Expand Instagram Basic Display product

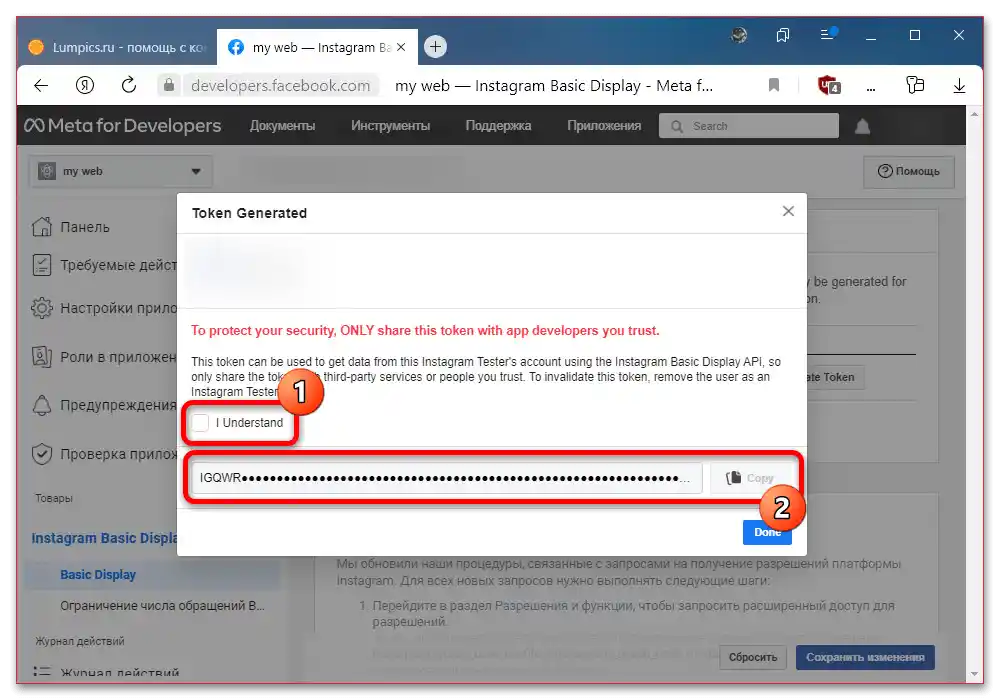tap(104, 538)
